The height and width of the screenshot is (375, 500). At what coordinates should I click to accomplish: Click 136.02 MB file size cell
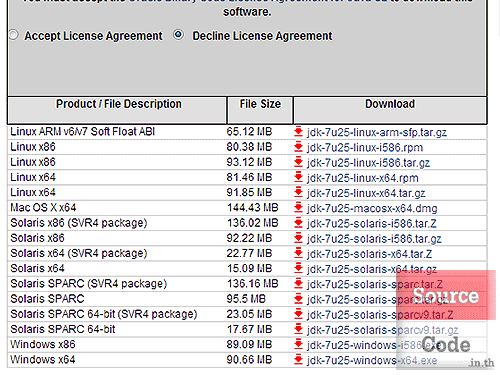(x=253, y=223)
